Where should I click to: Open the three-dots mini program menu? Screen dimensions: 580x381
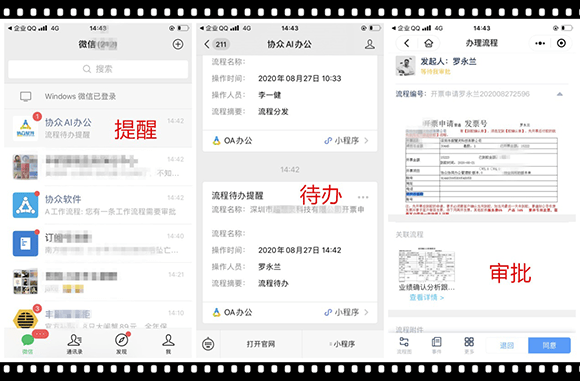540,43
